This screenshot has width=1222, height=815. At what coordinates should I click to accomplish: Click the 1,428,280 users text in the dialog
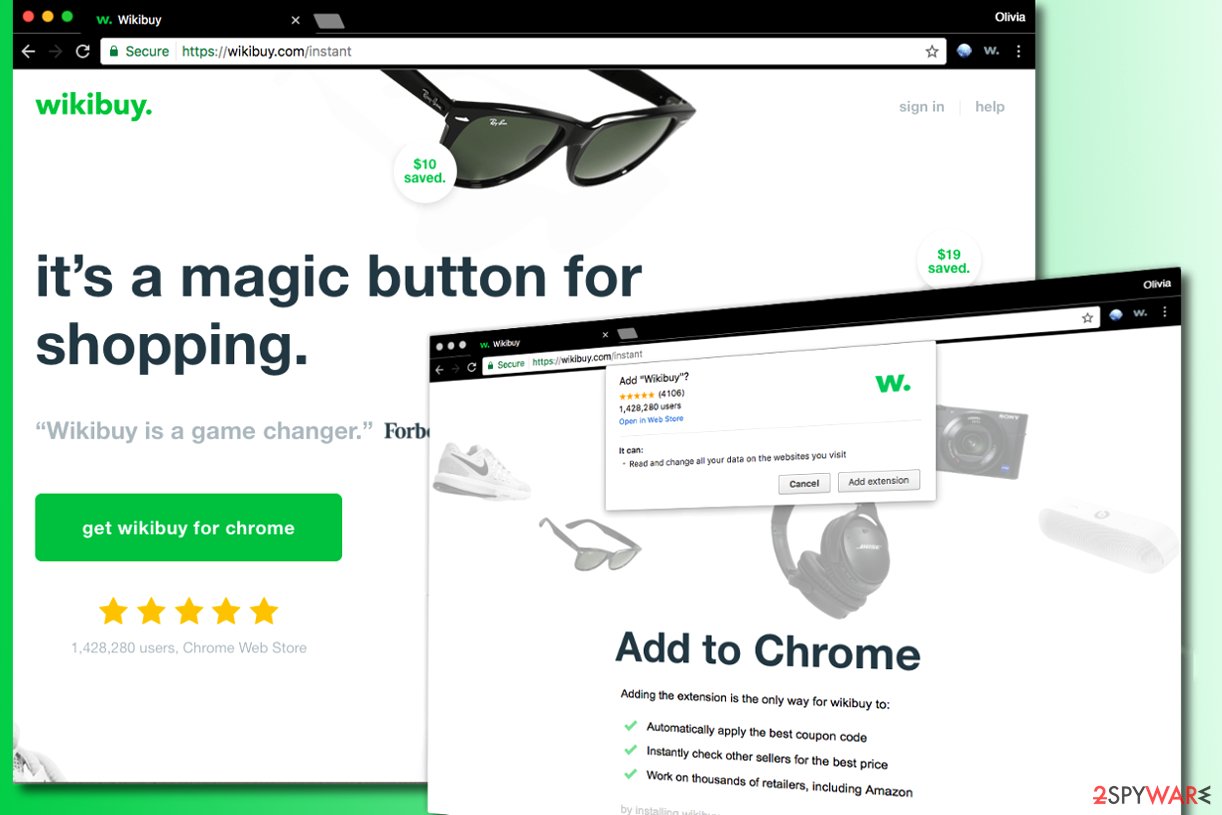pos(651,407)
